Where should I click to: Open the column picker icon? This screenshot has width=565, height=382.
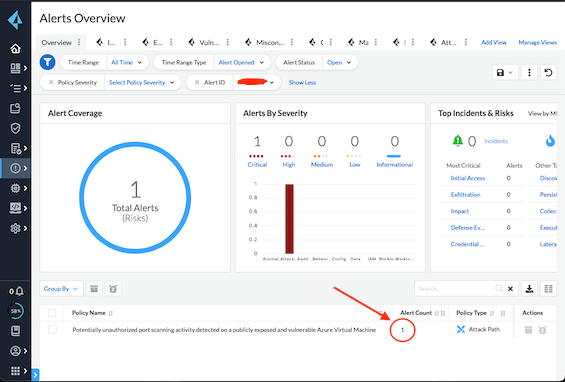click(x=548, y=289)
